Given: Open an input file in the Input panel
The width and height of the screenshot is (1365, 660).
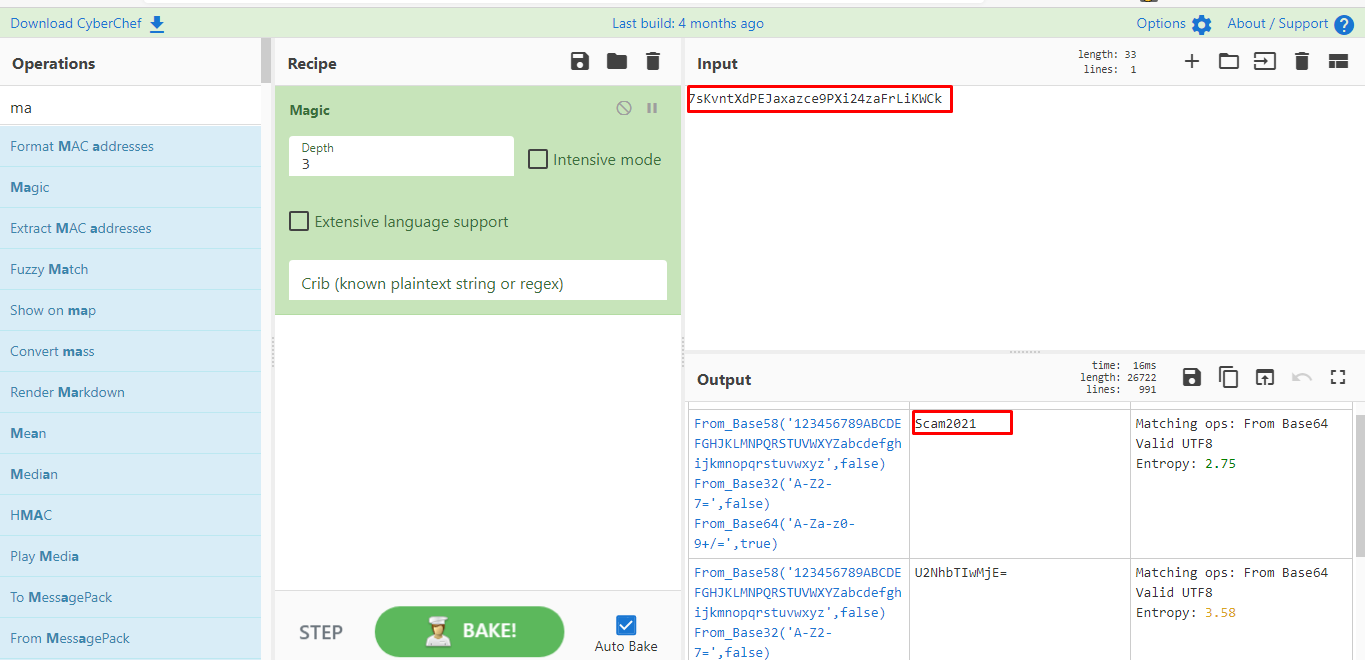Looking at the screenshot, I should 1228,61.
